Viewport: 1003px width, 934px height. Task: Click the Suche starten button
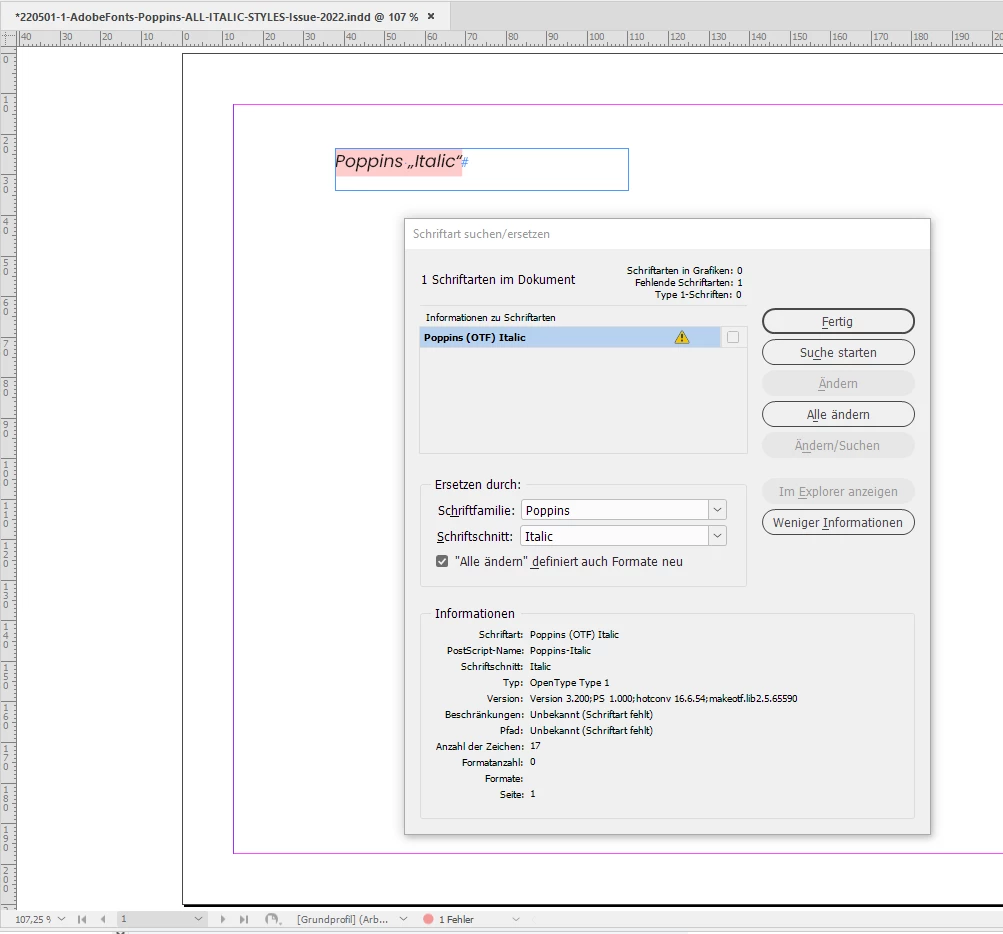click(x=838, y=352)
